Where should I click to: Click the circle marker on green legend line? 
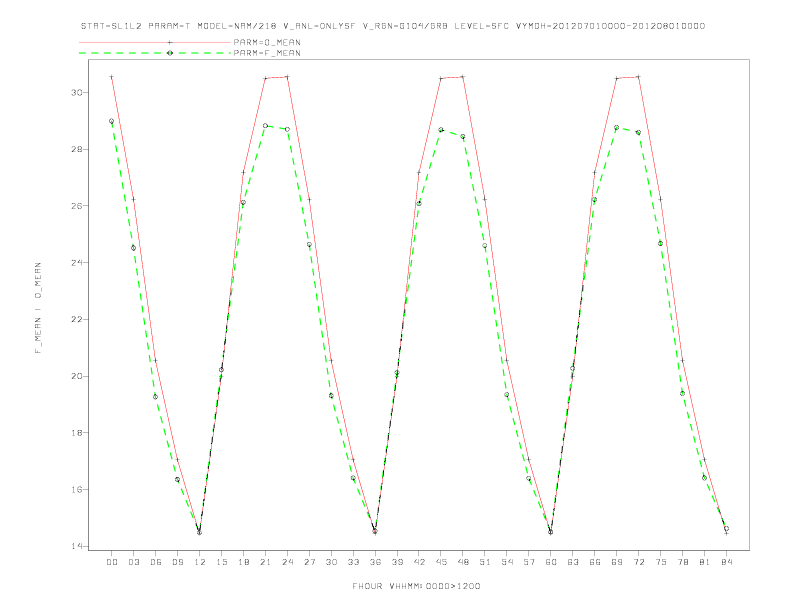[170, 53]
